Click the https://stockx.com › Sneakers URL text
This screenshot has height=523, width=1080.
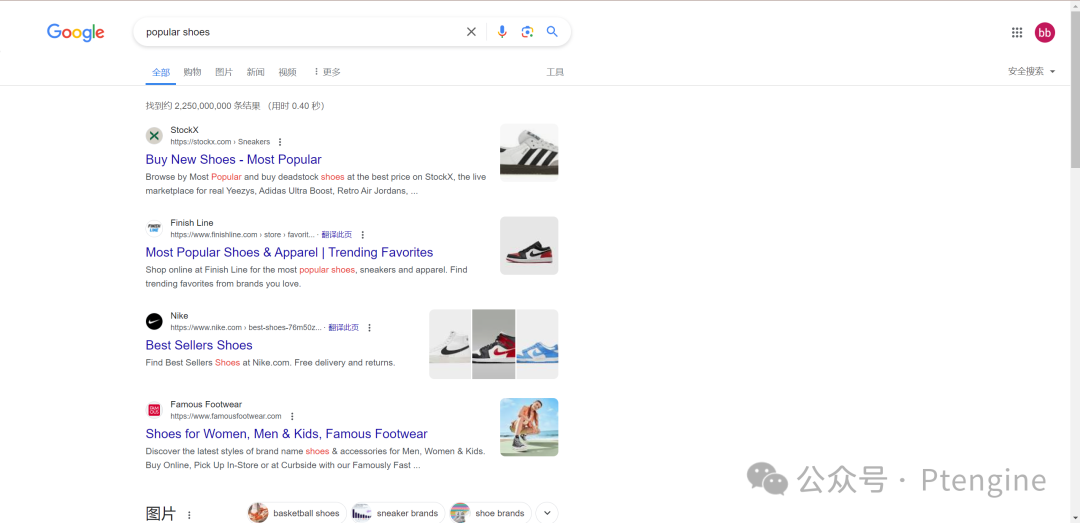(220, 142)
